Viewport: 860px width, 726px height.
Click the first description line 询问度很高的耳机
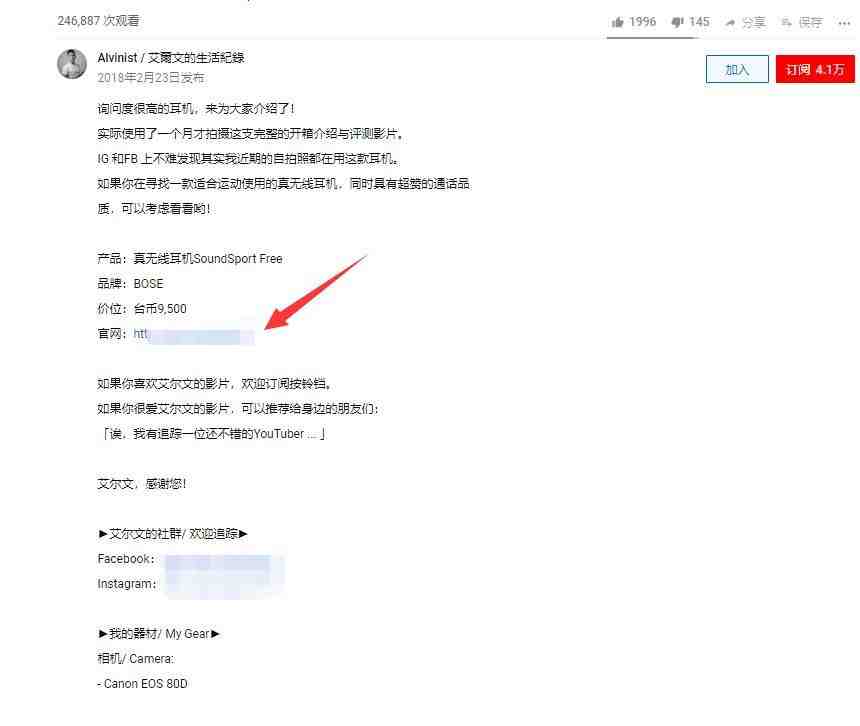(x=196, y=109)
